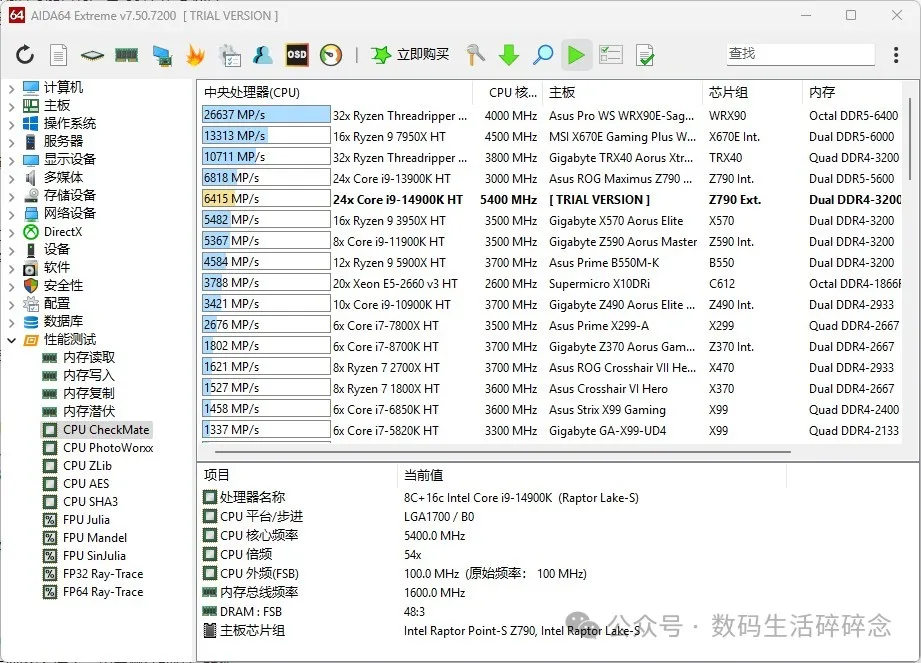Select the CPU CheckMate benchmark
Screen dimensions: 921x663
[106, 430]
